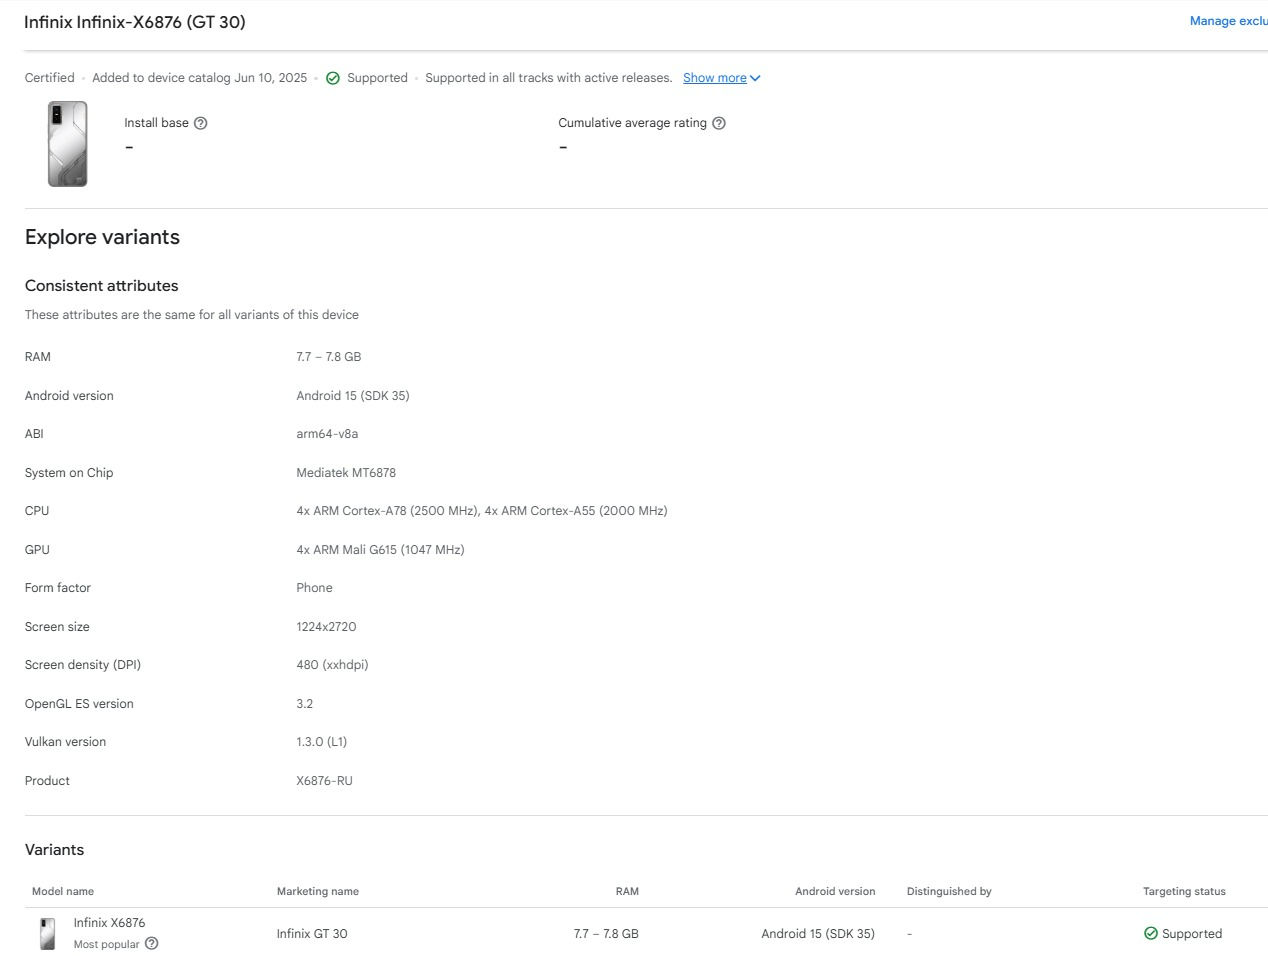Click the large Infinix GT 30 device image
The image size is (1268, 956).
[x=67, y=144]
